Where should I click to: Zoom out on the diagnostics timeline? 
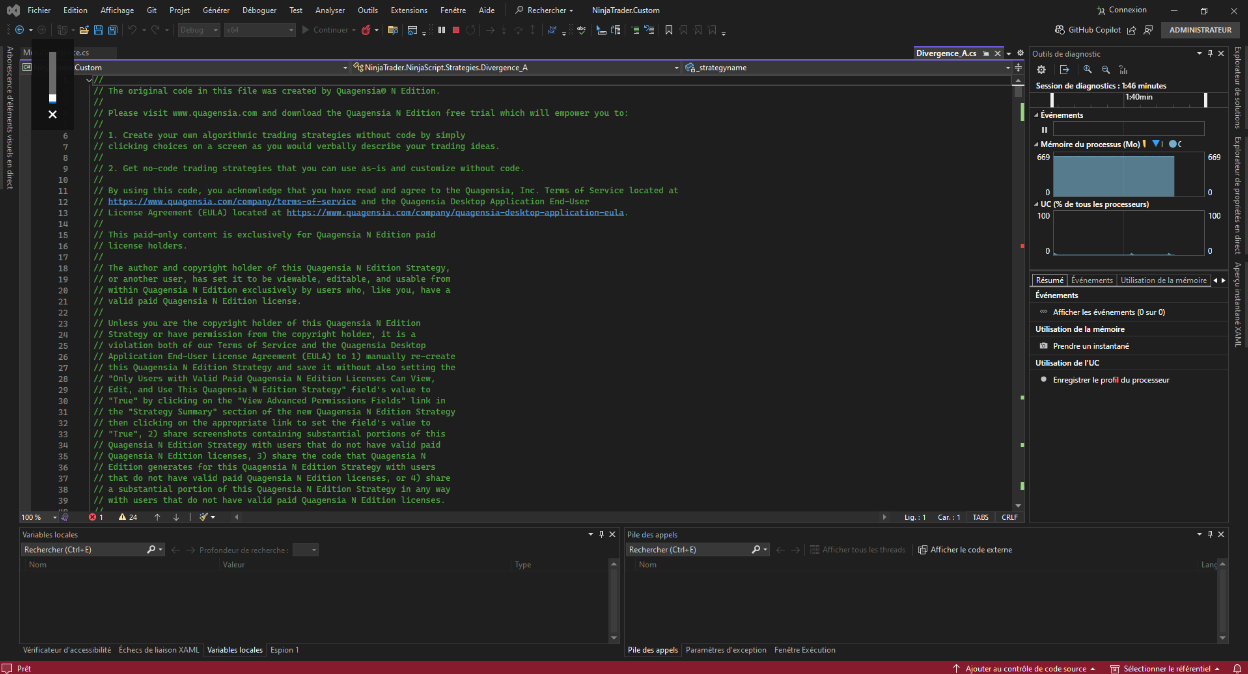[x=1105, y=69]
